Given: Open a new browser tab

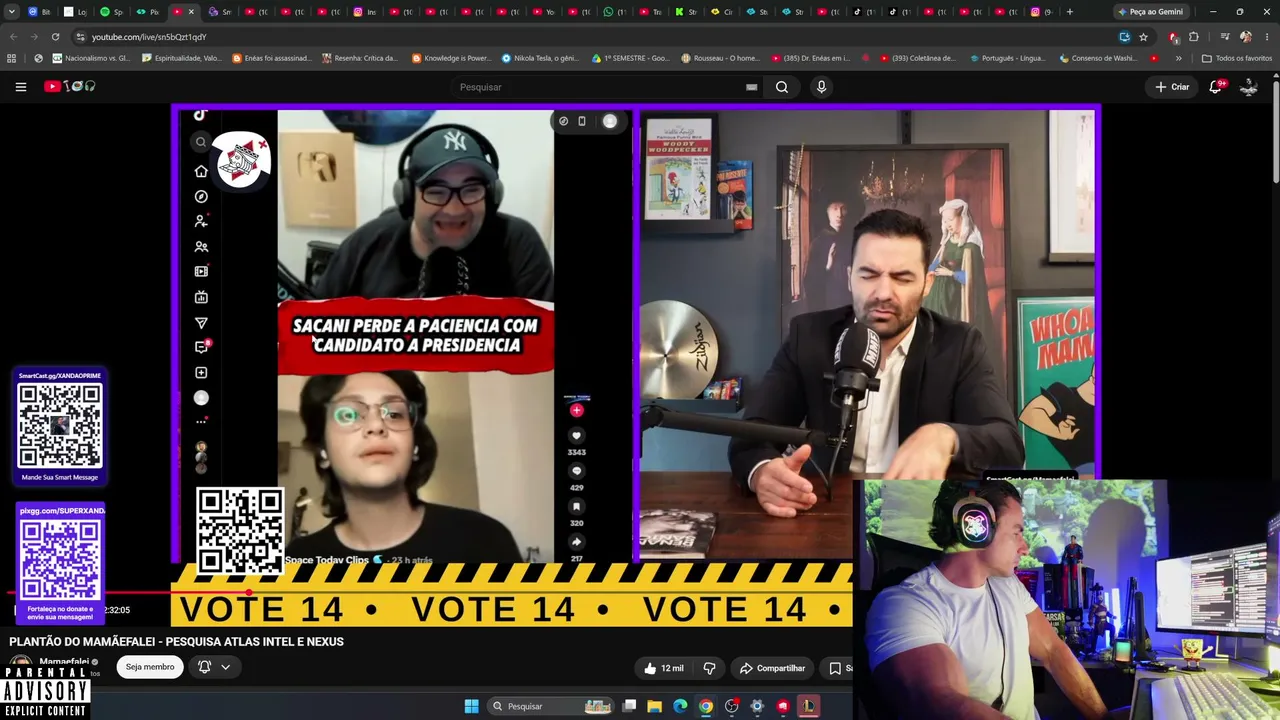Looking at the screenshot, I should click(x=1069, y=12).
